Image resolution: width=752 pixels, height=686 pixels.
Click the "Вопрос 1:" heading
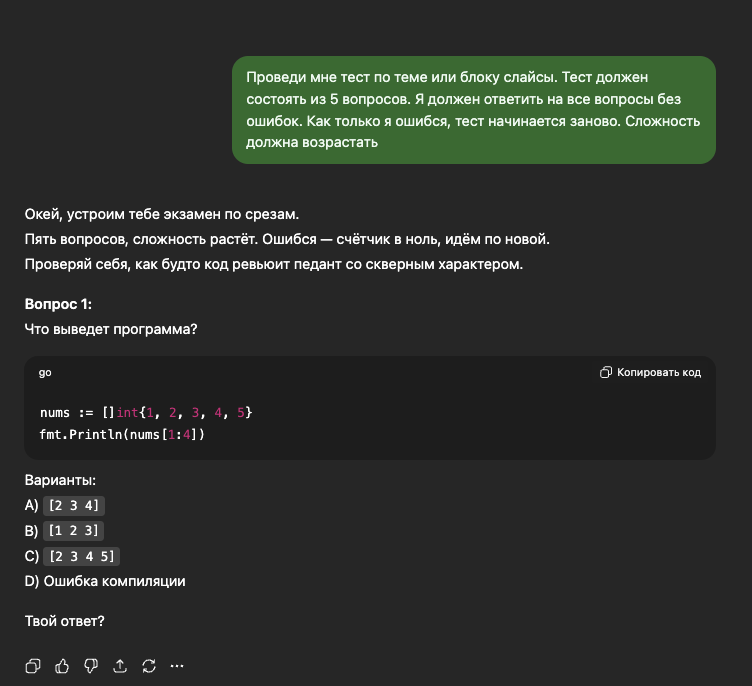click(65, 304)
